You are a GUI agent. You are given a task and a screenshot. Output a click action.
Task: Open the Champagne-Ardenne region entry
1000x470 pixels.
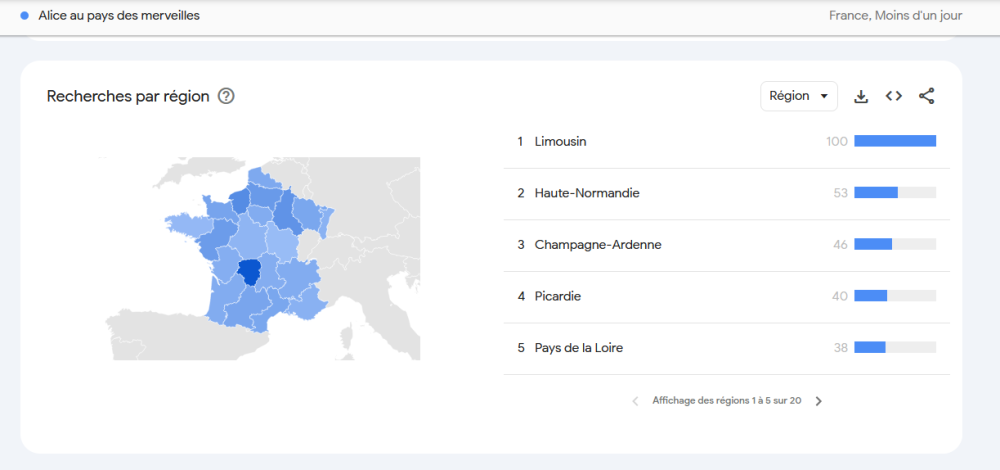(598, 245)
